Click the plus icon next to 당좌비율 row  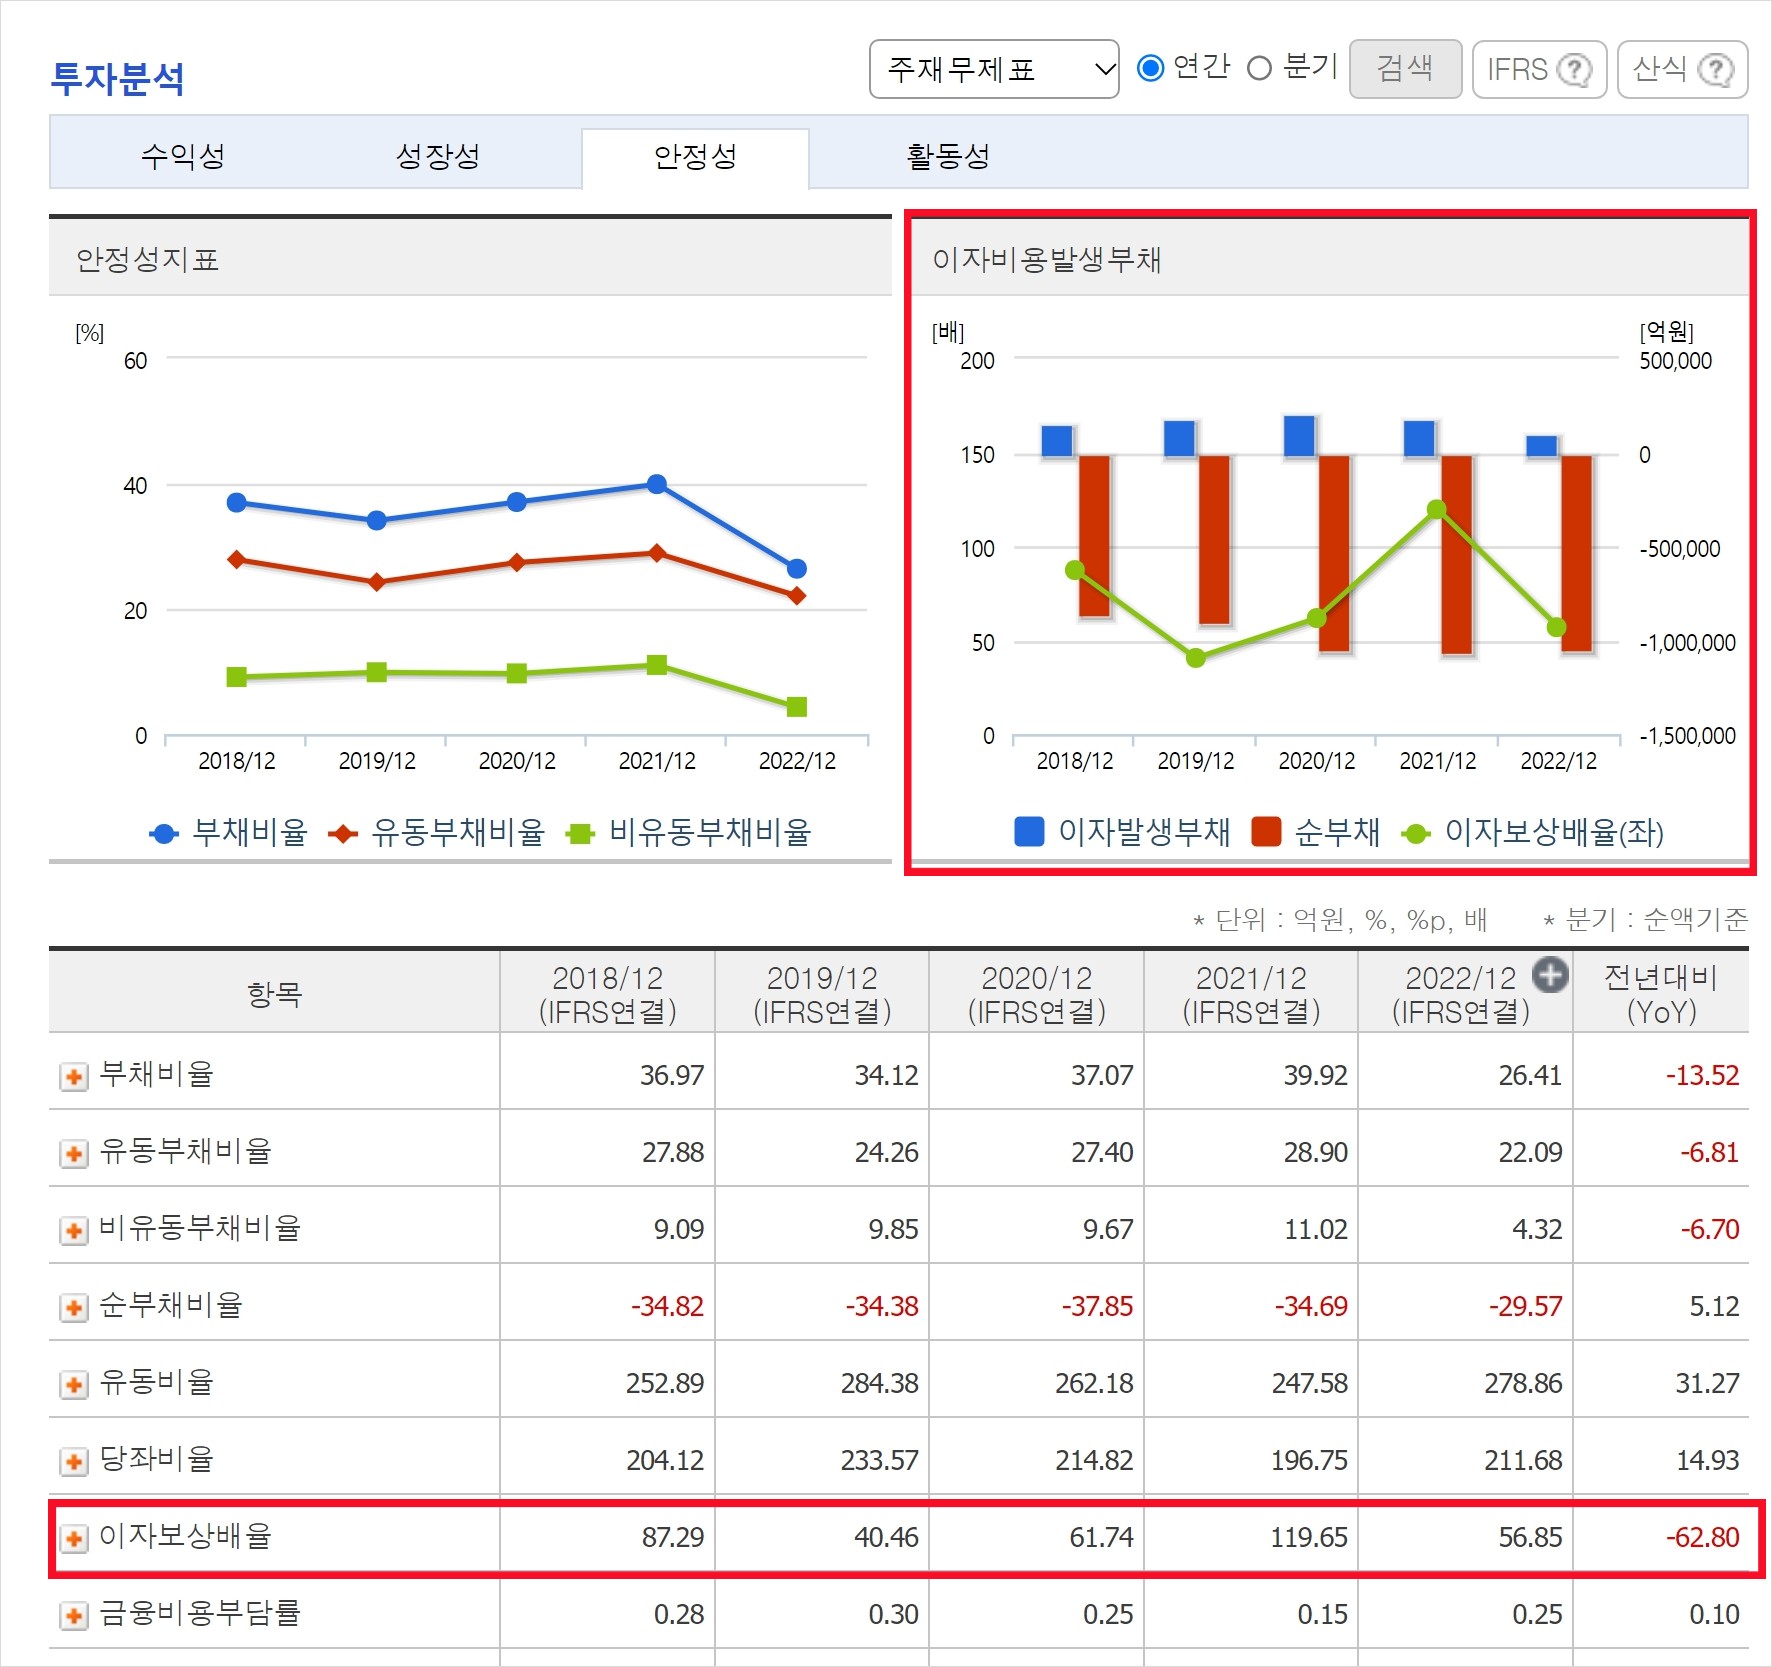pyautogui.click(x=73, y=1459)
